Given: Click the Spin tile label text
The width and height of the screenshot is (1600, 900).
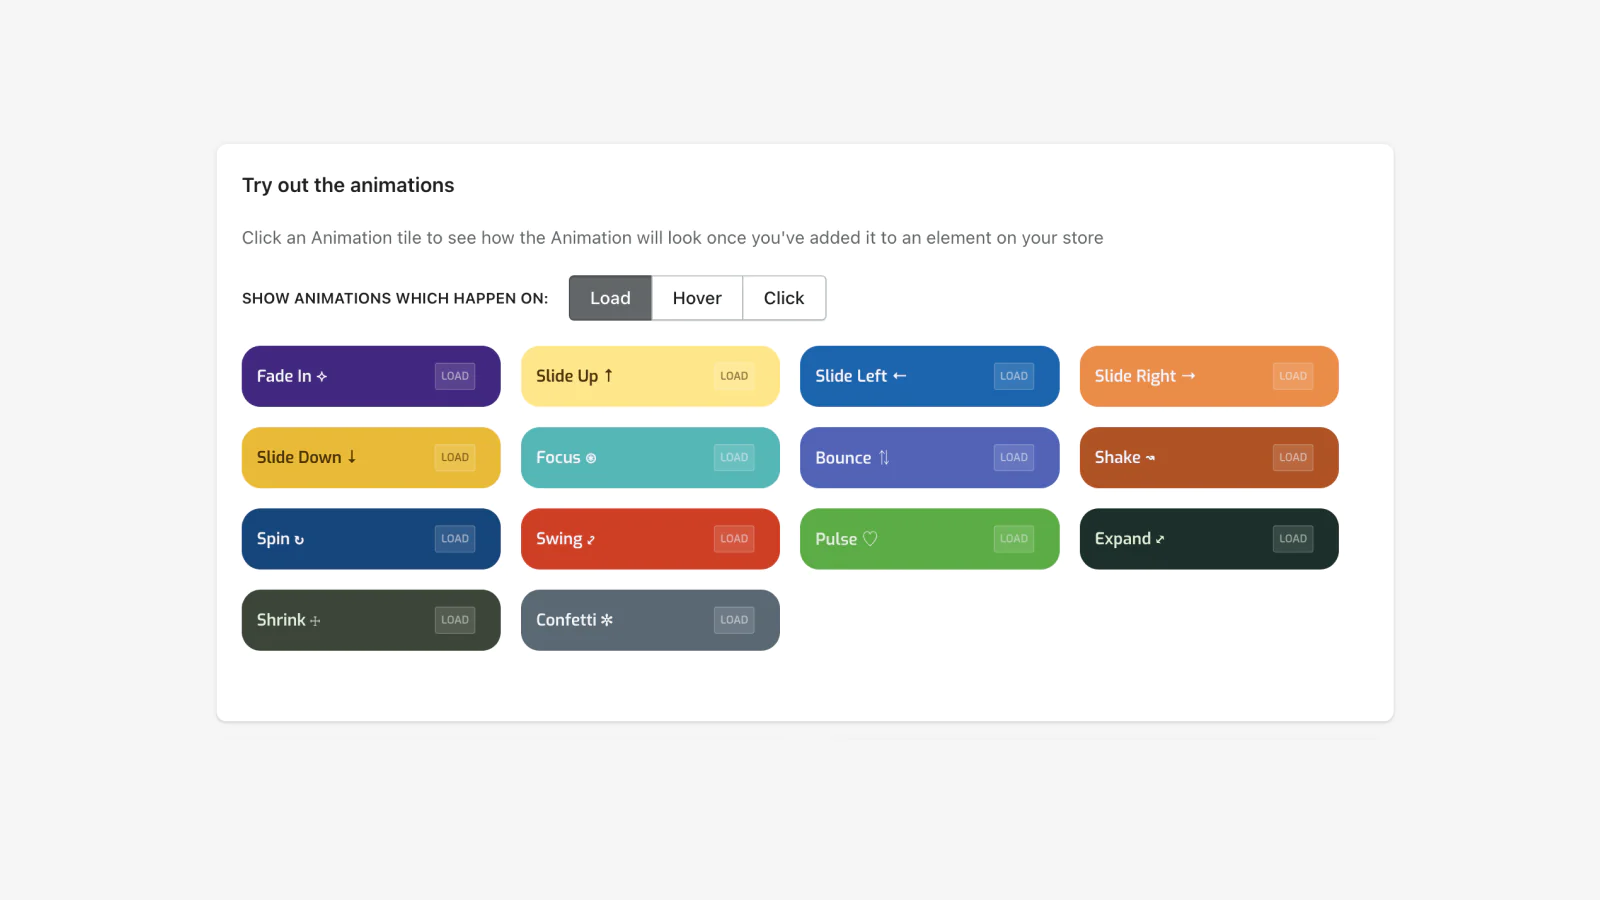Looking at the screenshot, I should (x=273, y=539).
